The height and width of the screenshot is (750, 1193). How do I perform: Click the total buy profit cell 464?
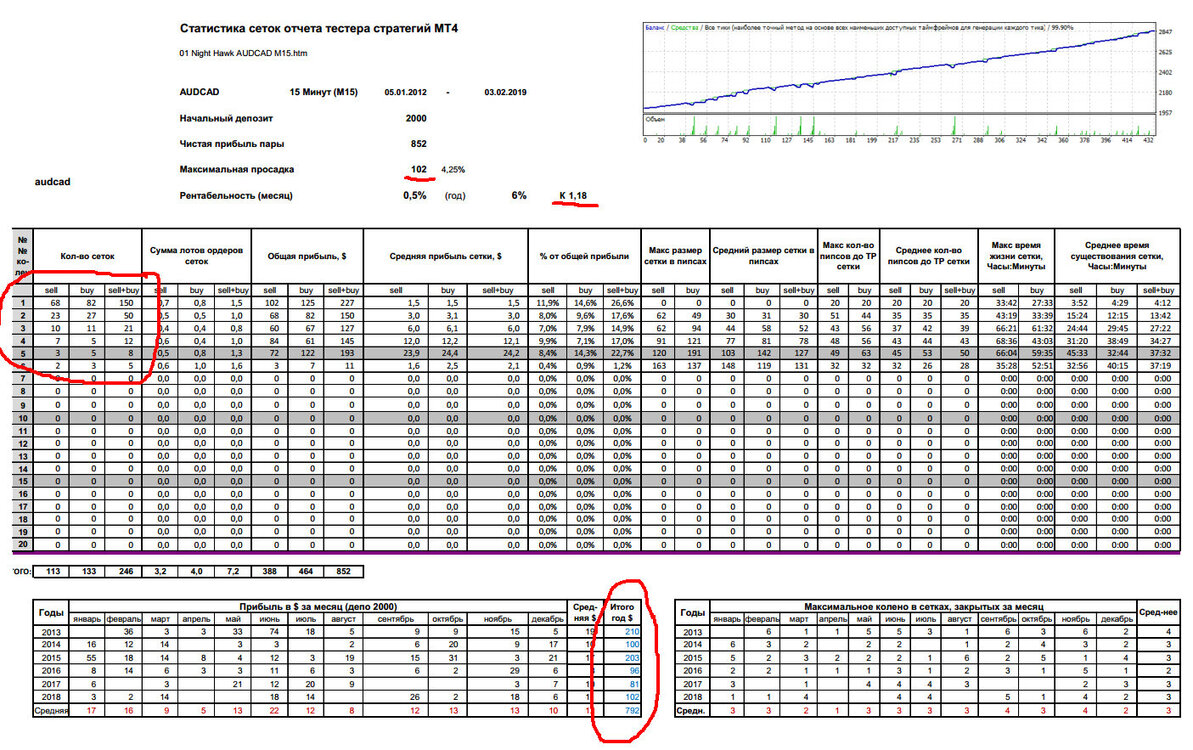tap(306, 571)
